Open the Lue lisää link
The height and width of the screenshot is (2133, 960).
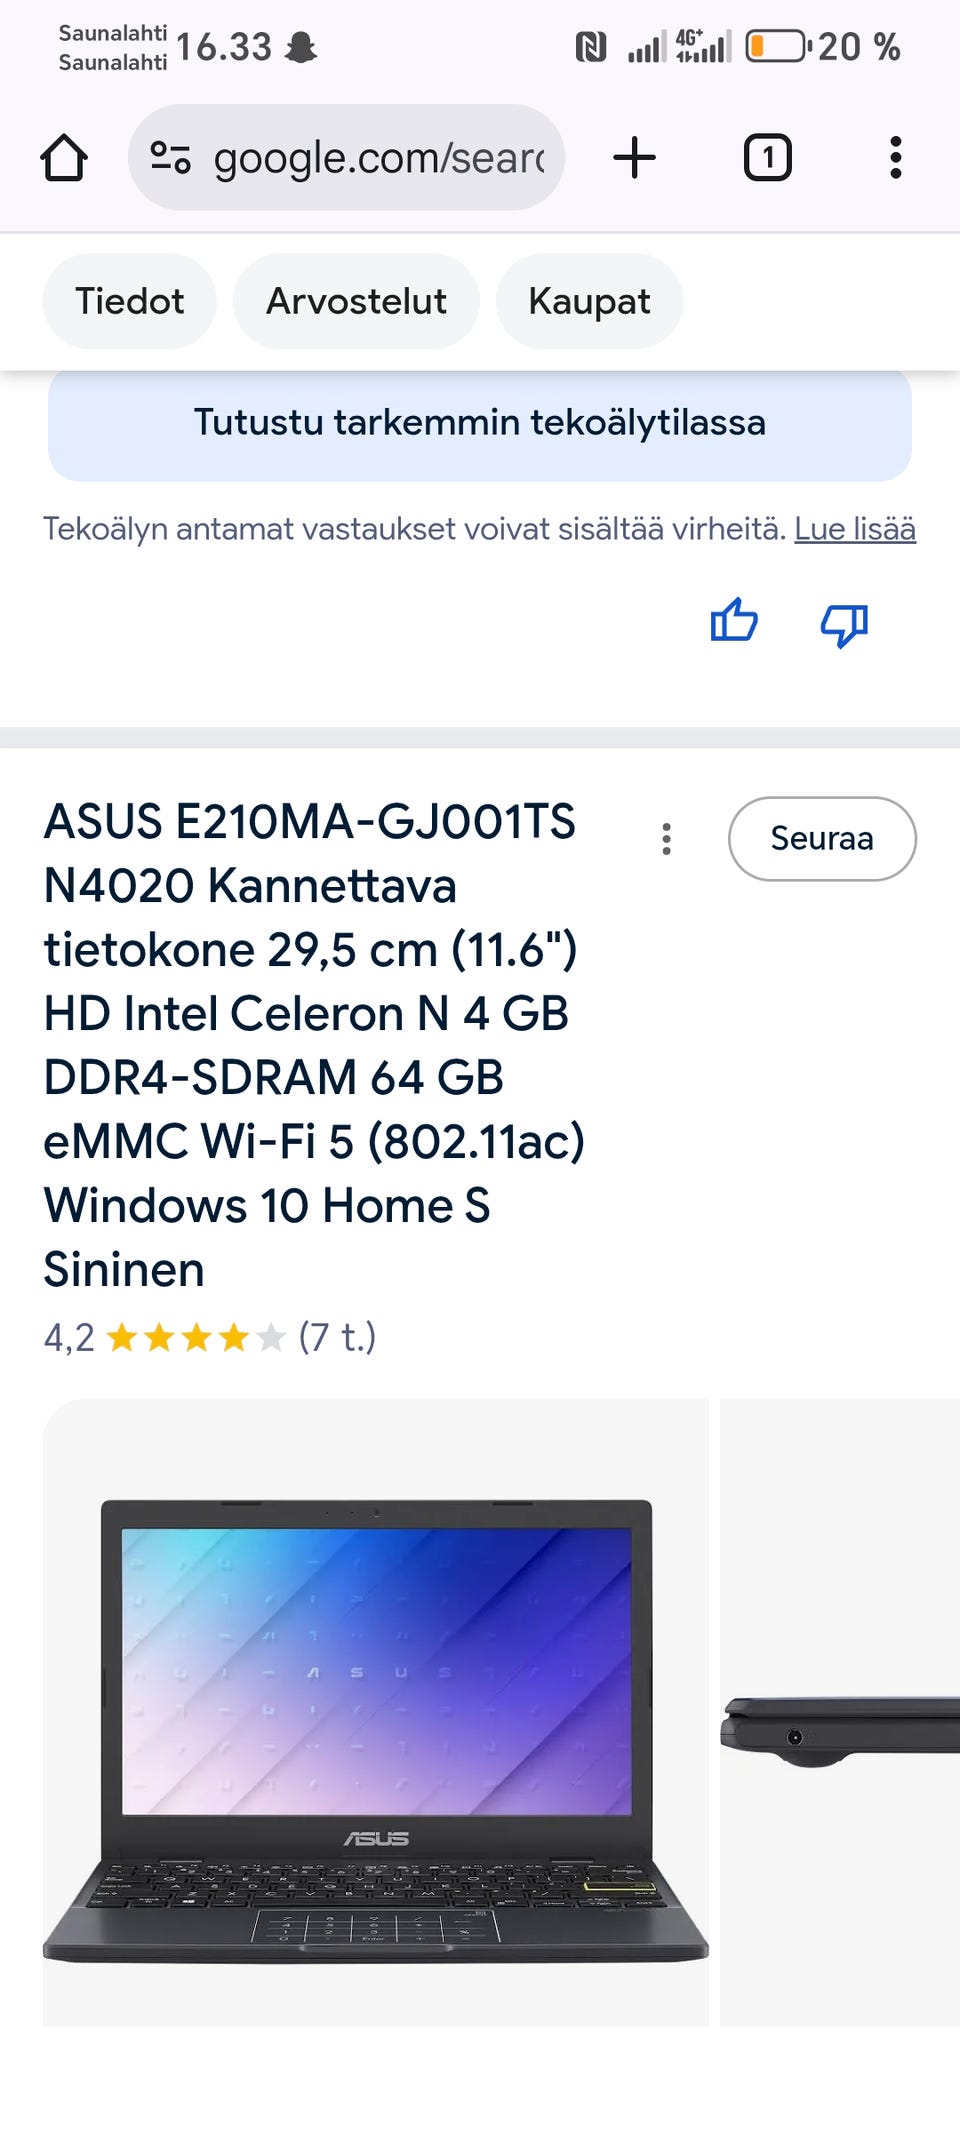855,529
